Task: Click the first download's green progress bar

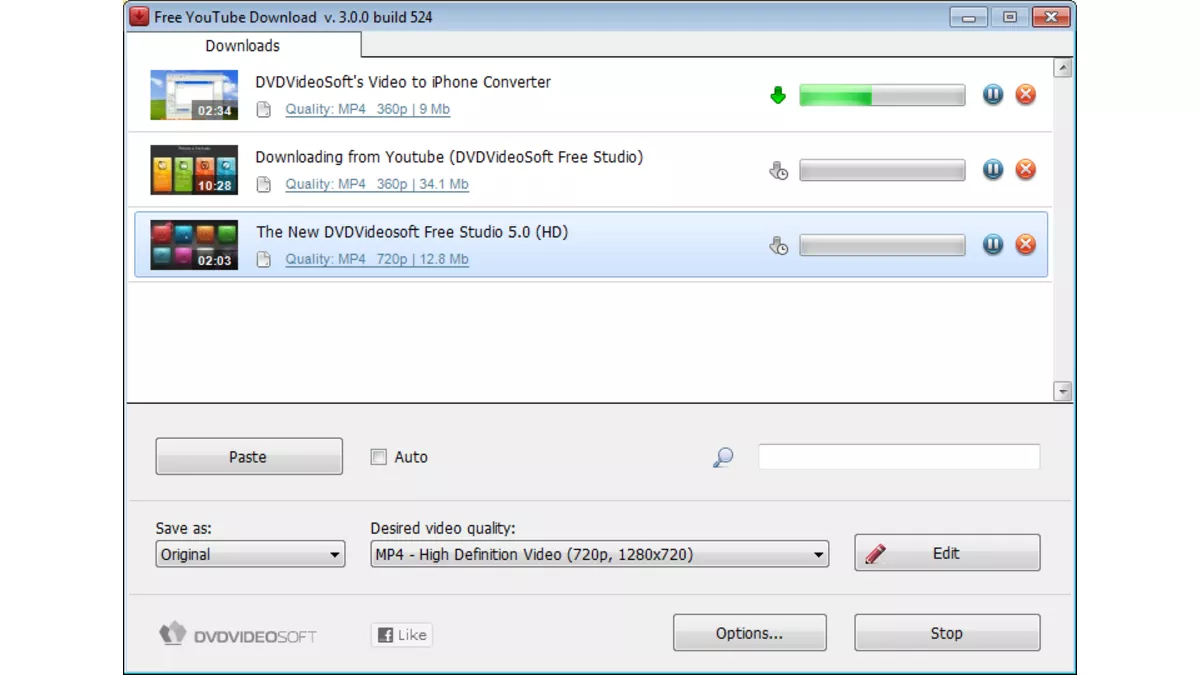Action: pos(881,96)
